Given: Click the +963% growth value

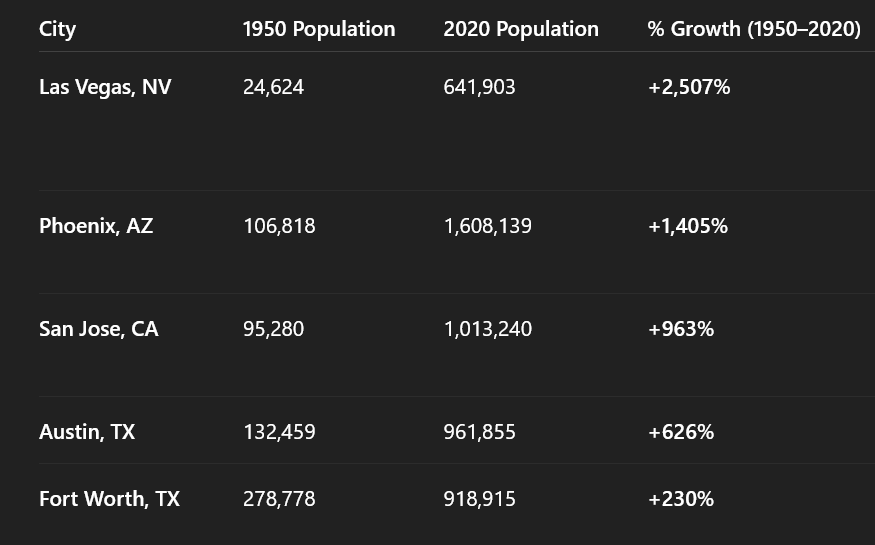Looking at the screenshot, I should point(681,329).
